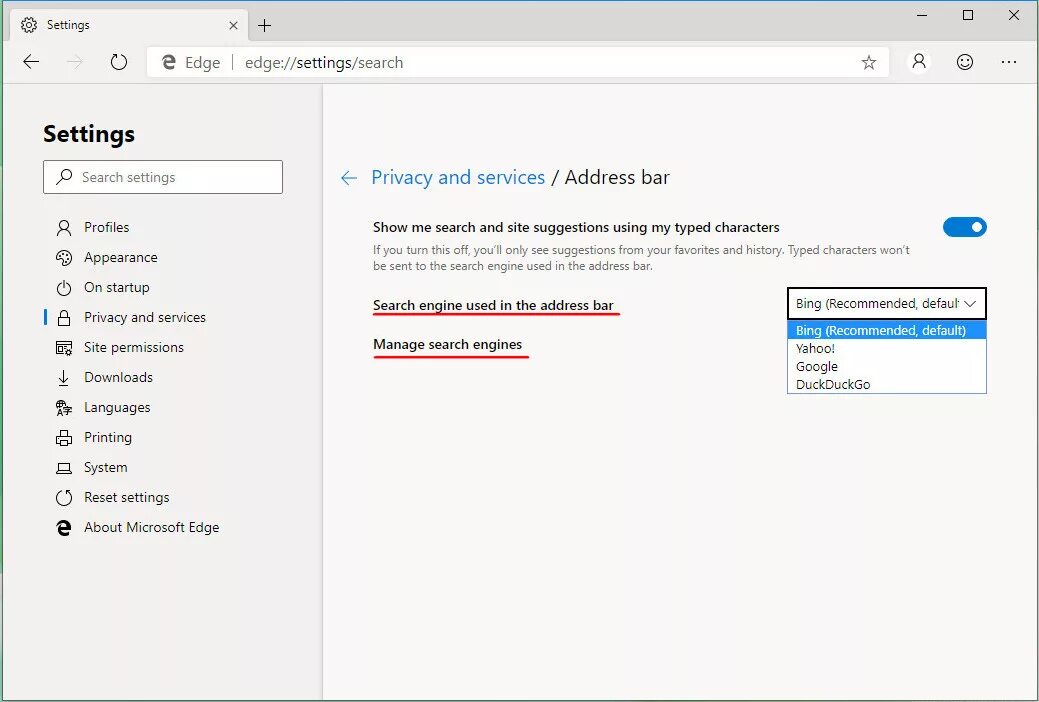1039x702 pixels.
Task: Click the 'Address bar' breadcrumb text
Action: pos(617,178)
